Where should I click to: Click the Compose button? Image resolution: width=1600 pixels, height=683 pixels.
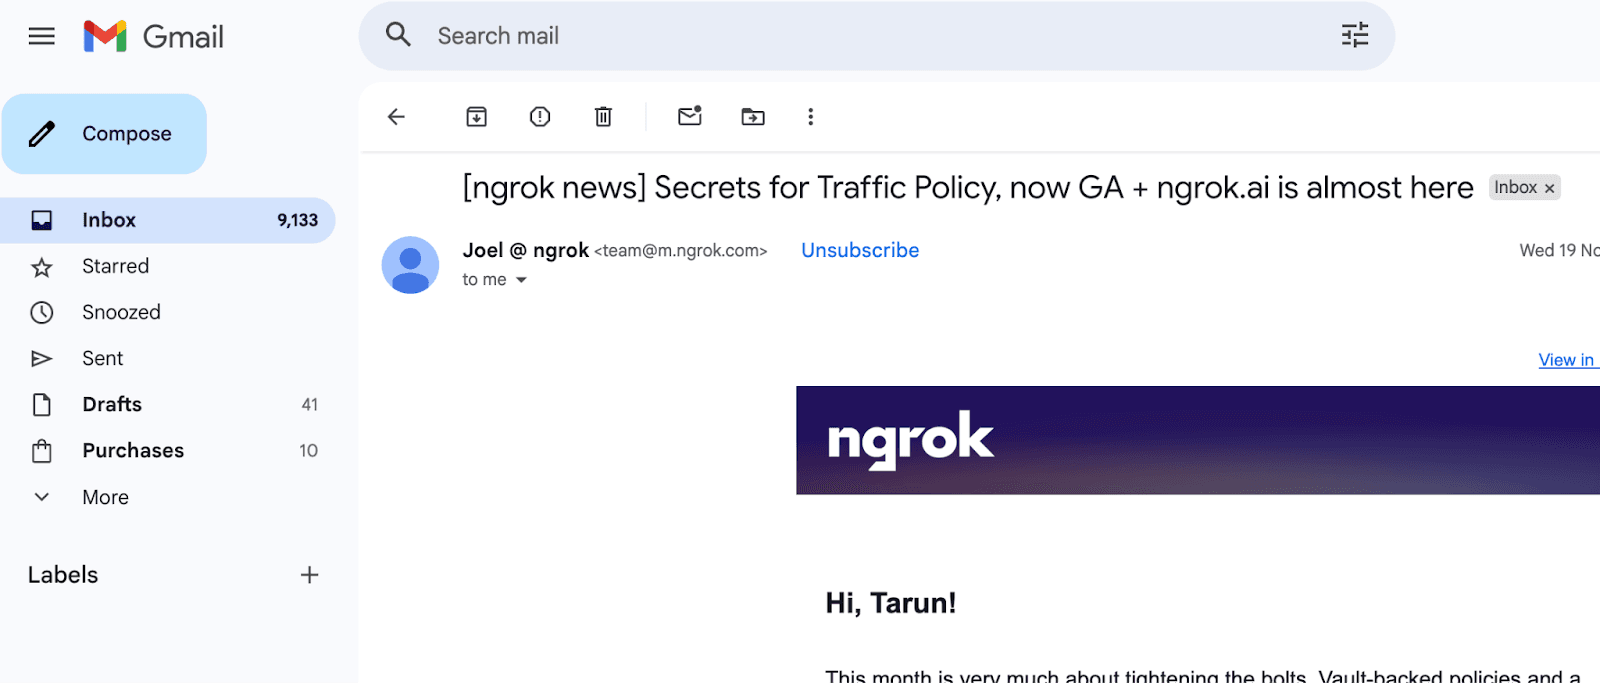[104, 134]
